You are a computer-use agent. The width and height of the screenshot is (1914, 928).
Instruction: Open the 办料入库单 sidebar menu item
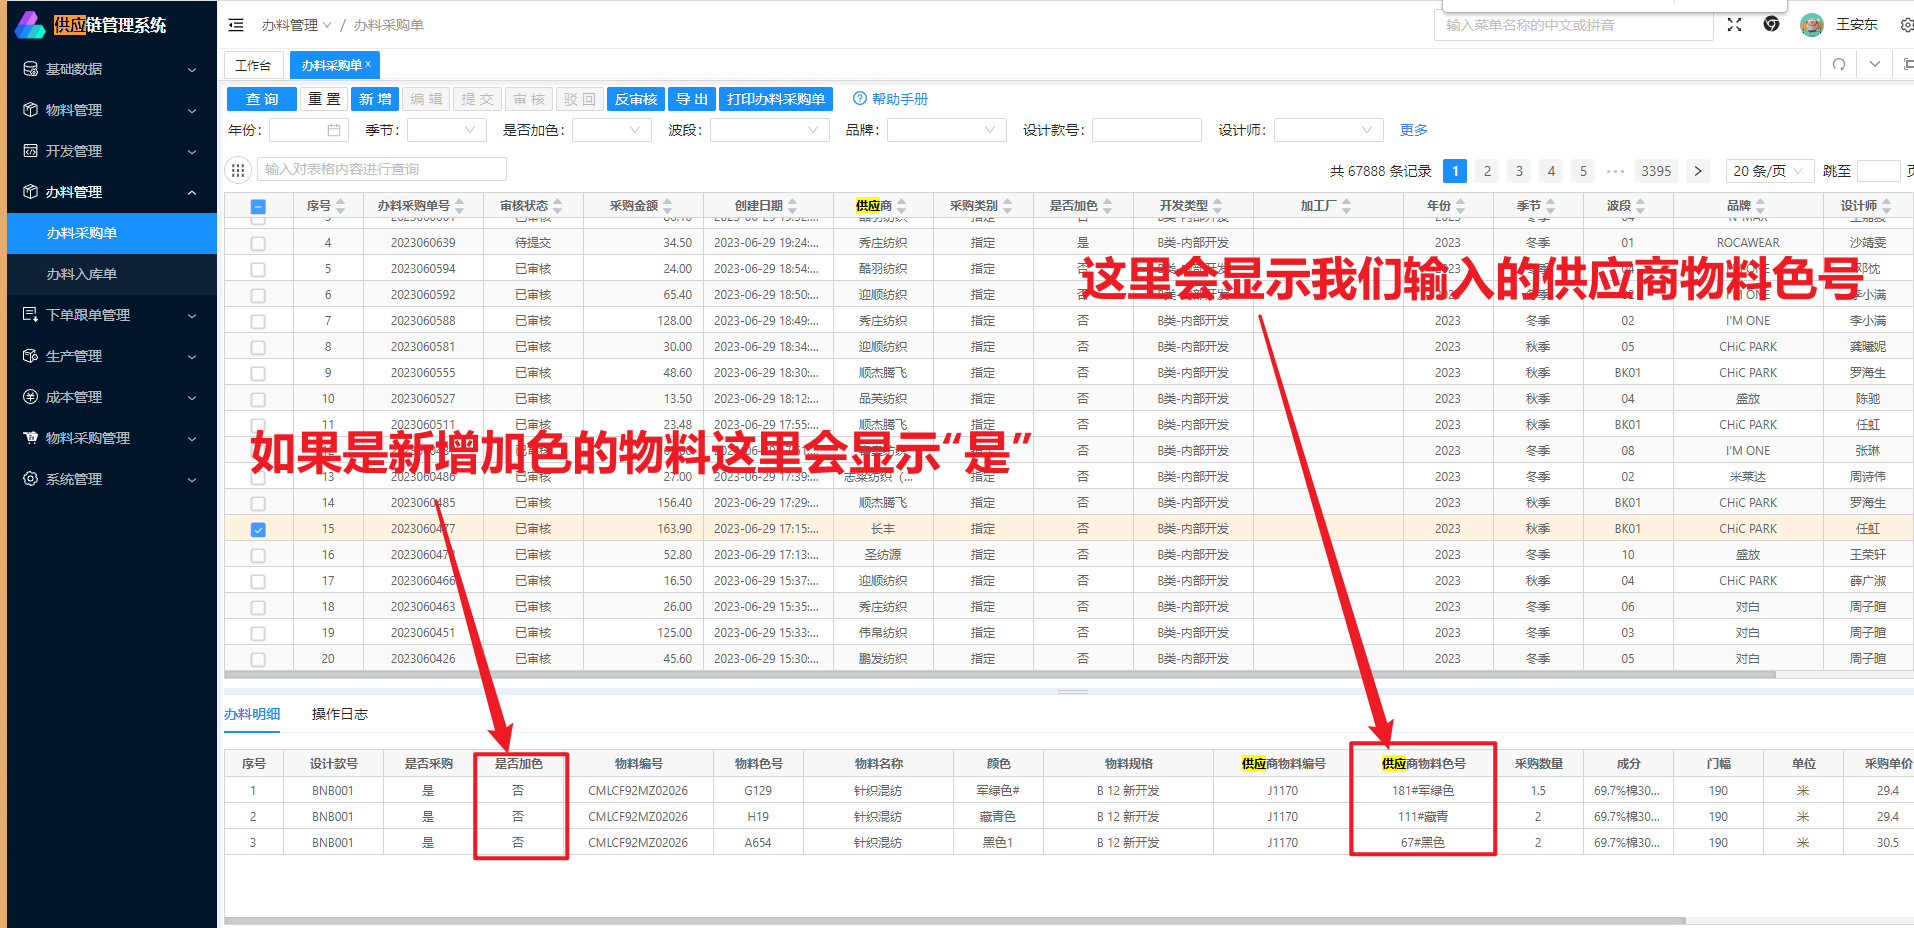[82, 274]
